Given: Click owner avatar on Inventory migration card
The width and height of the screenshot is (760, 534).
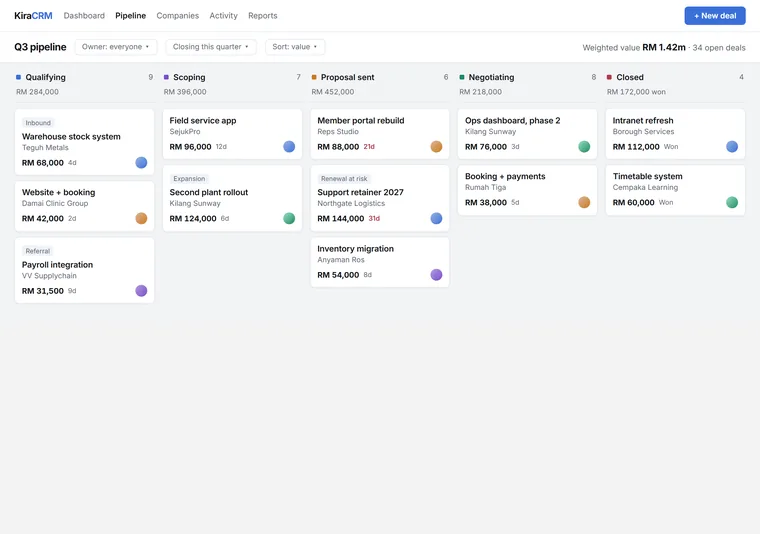Looking at the screenshot, I should 436,275.
